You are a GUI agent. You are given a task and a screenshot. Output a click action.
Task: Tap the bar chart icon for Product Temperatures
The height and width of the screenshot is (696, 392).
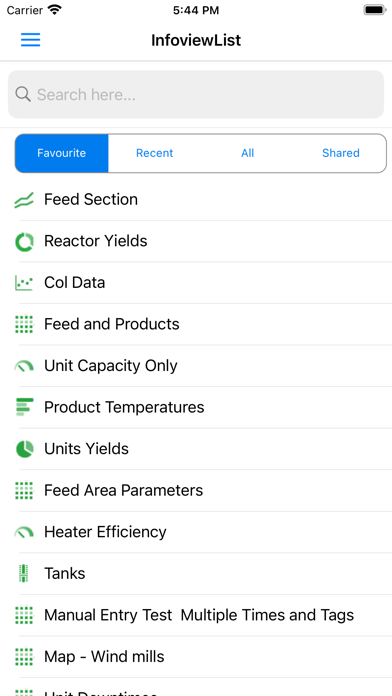[x=24, y=407]
